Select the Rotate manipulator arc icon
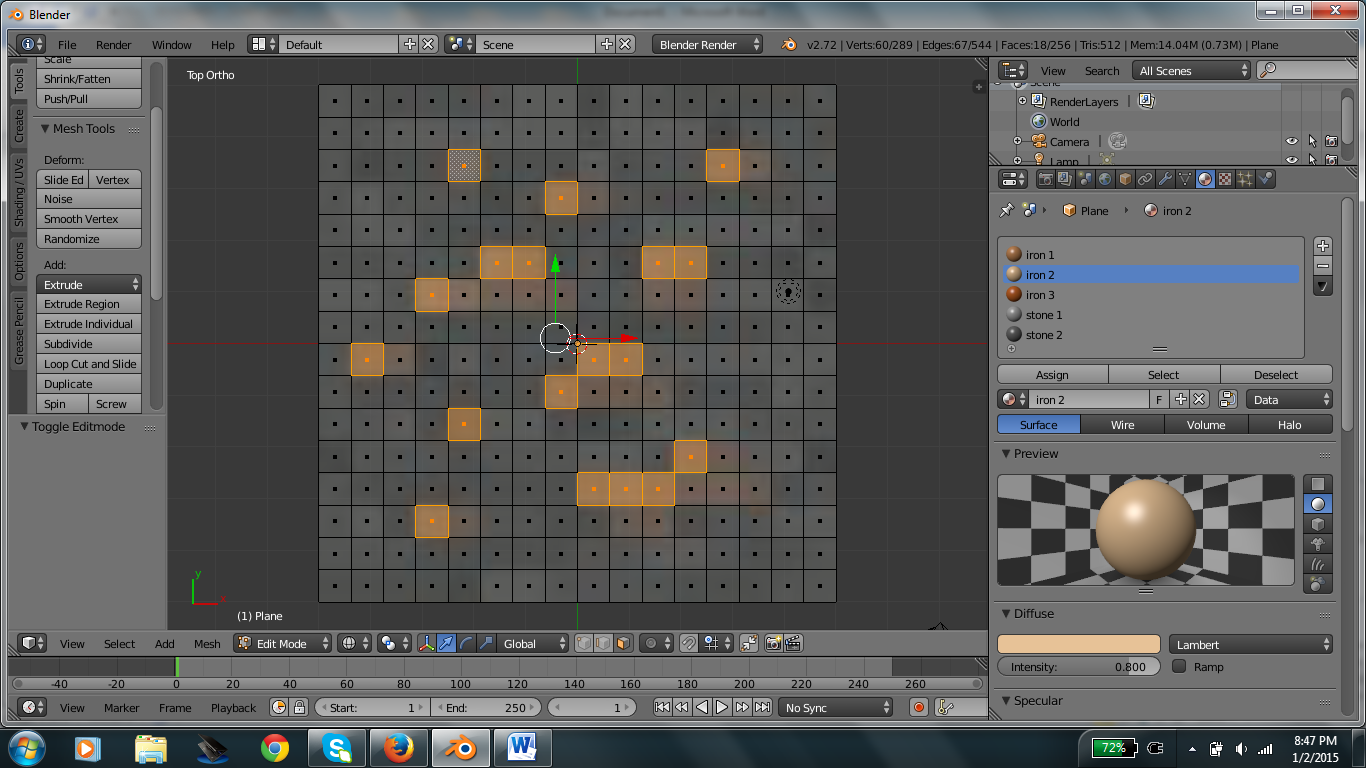Screen dimensions: 1366x768 [467, 644]
